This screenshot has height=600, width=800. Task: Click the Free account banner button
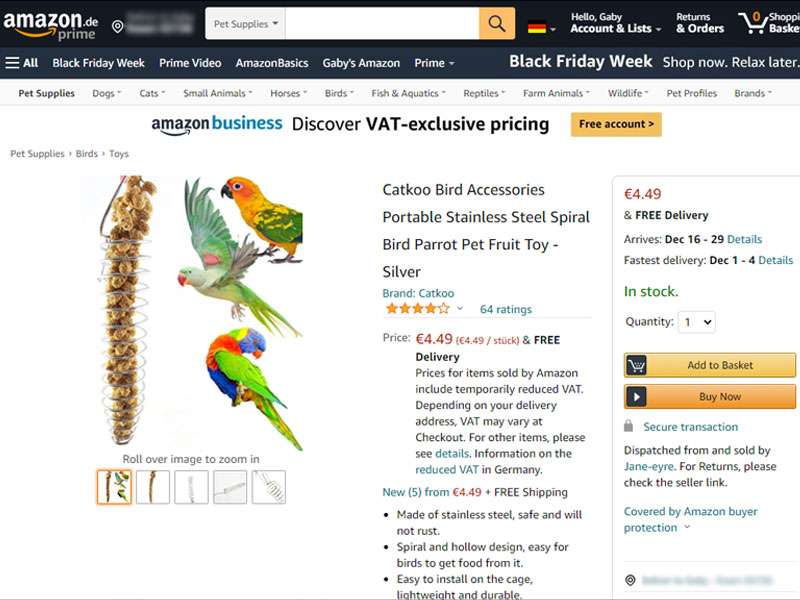click(616, 124)
